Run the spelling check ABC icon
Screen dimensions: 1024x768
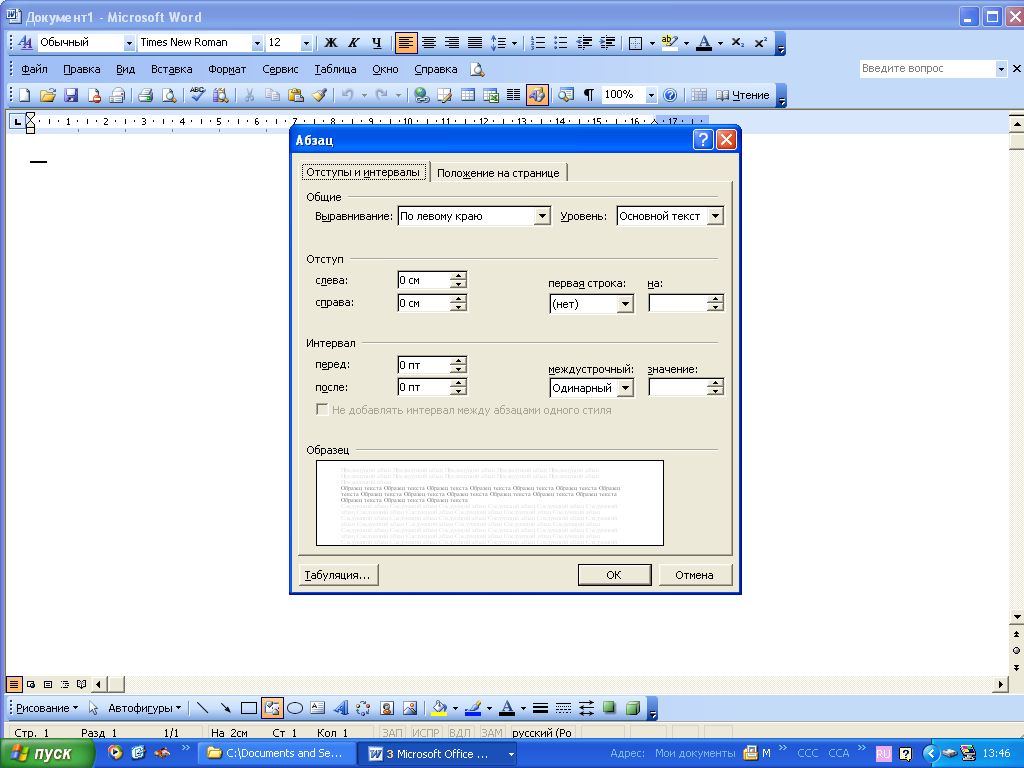(197, 95)
